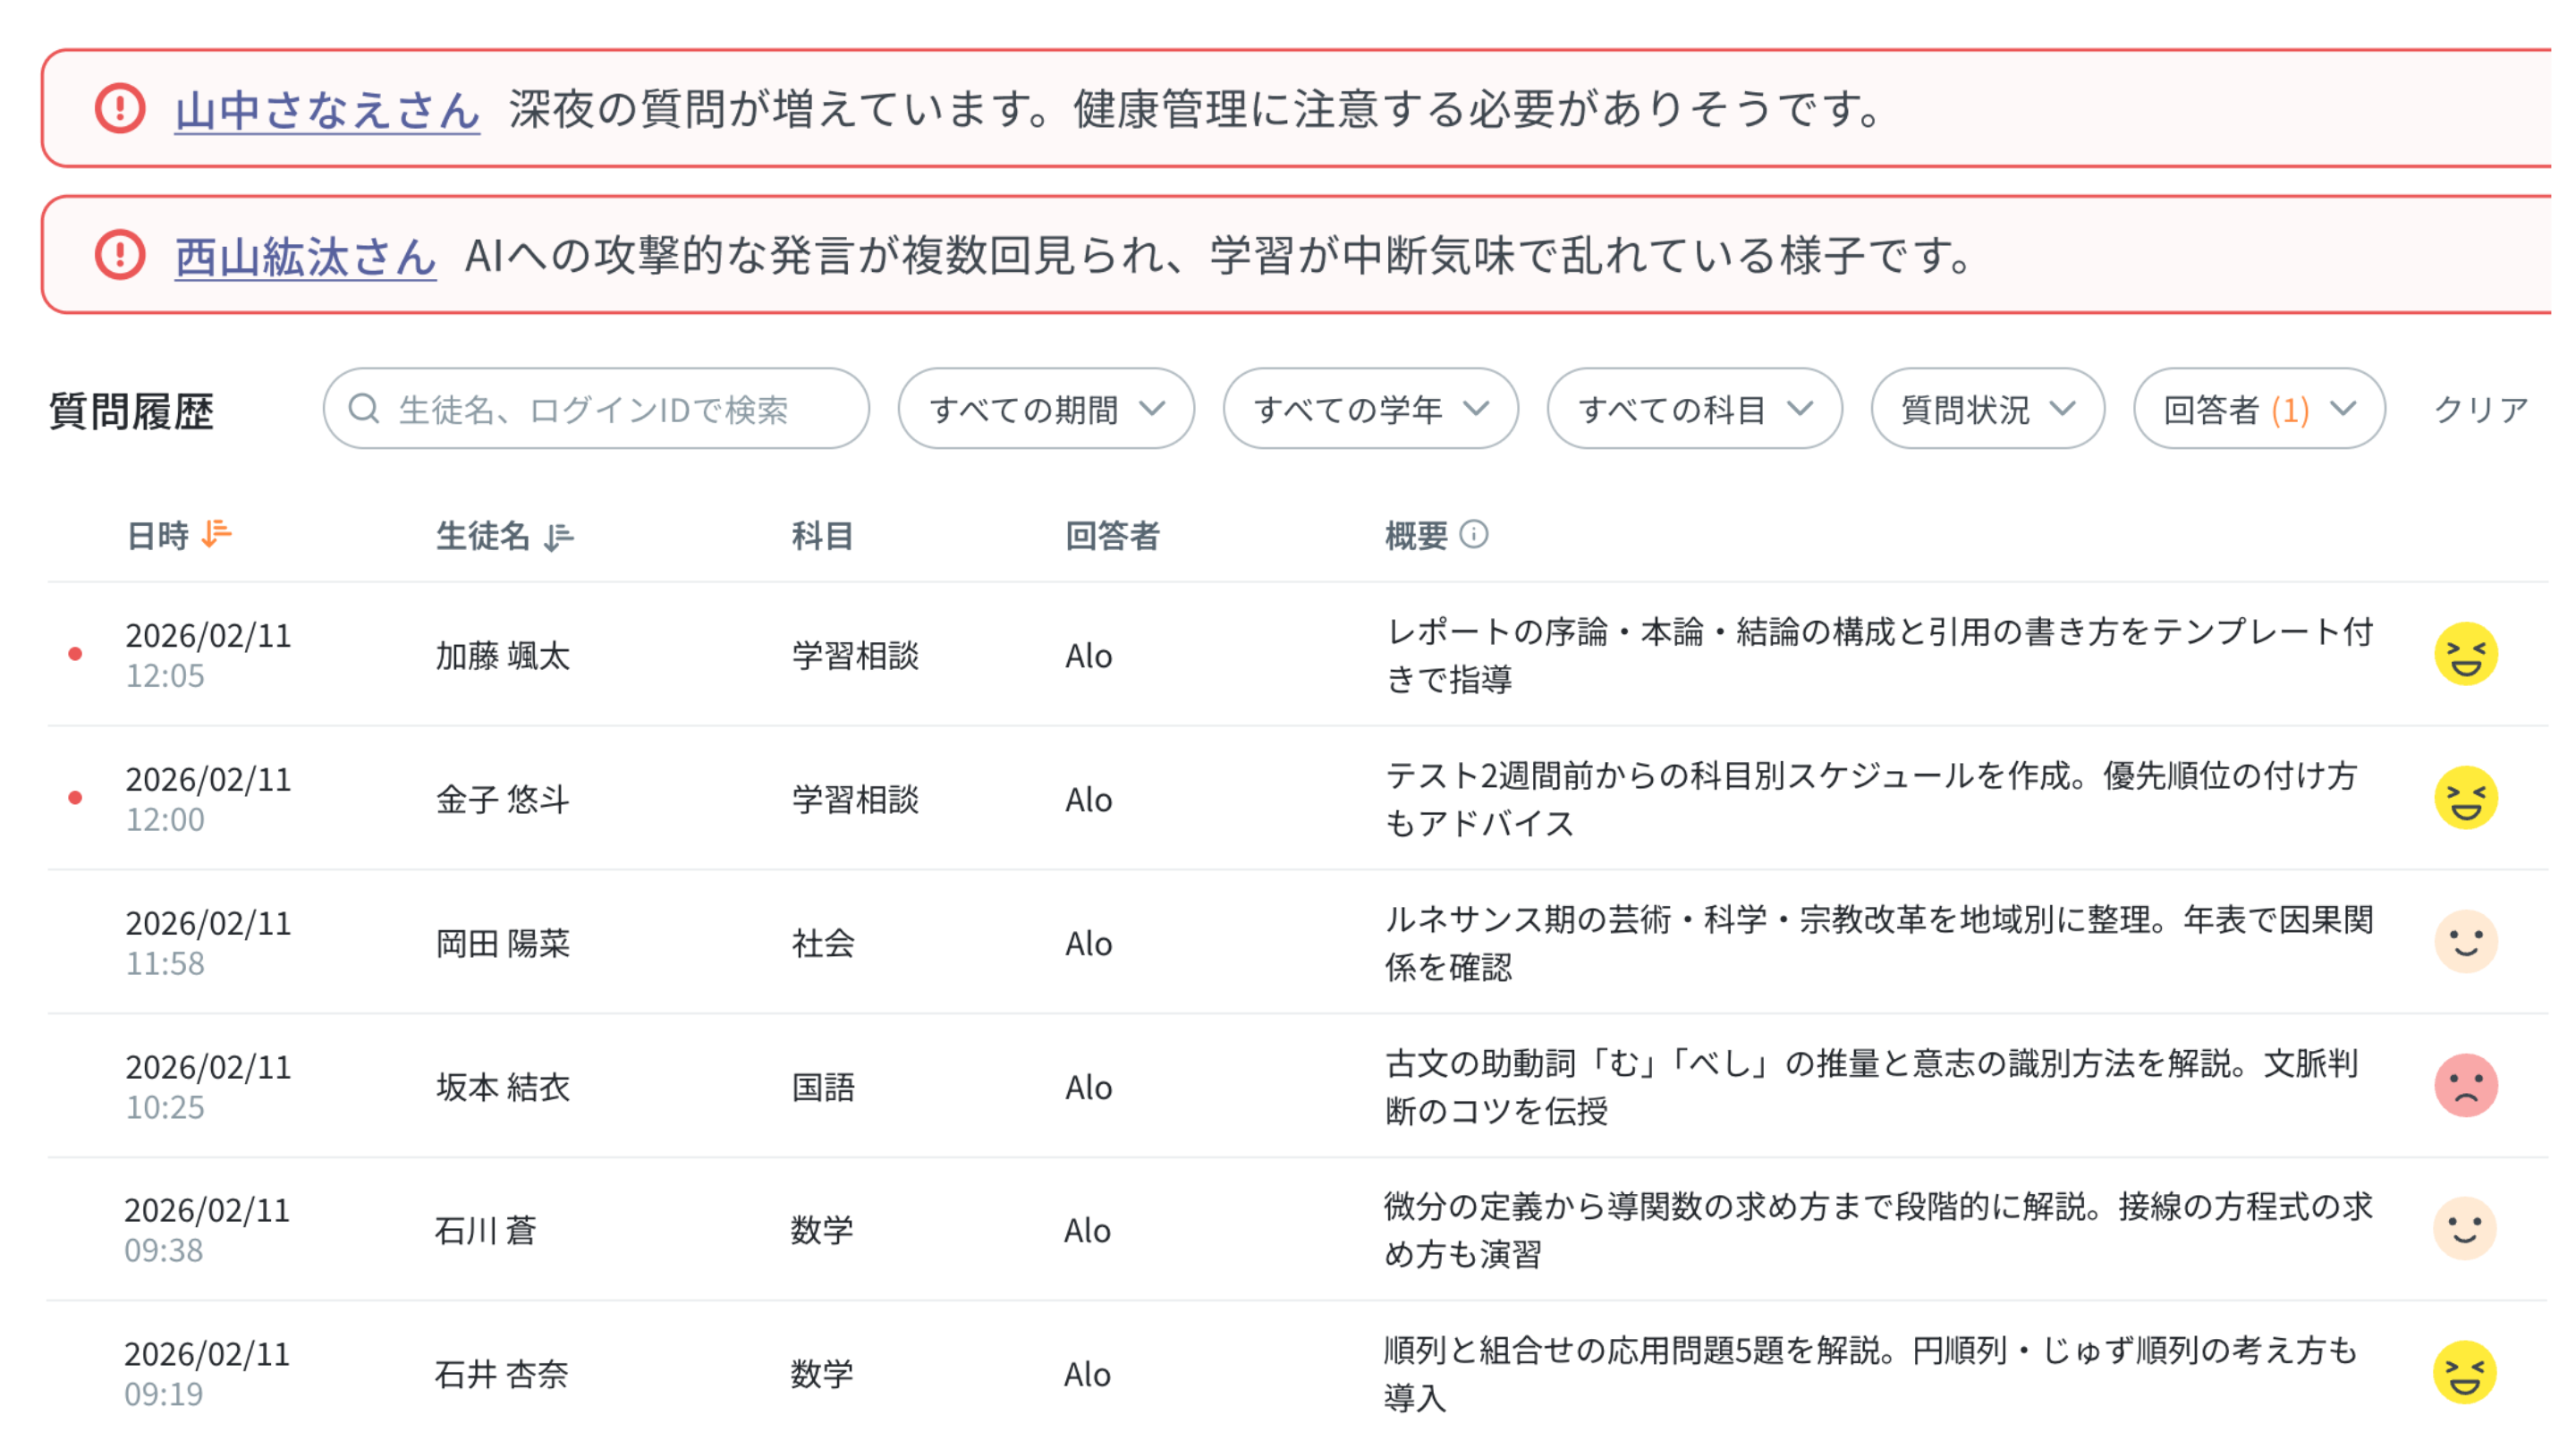Click the unread red dot on 金子悠斗's row
The width and height of the screenshot is (2576, 1449).
tap(76, 797)
